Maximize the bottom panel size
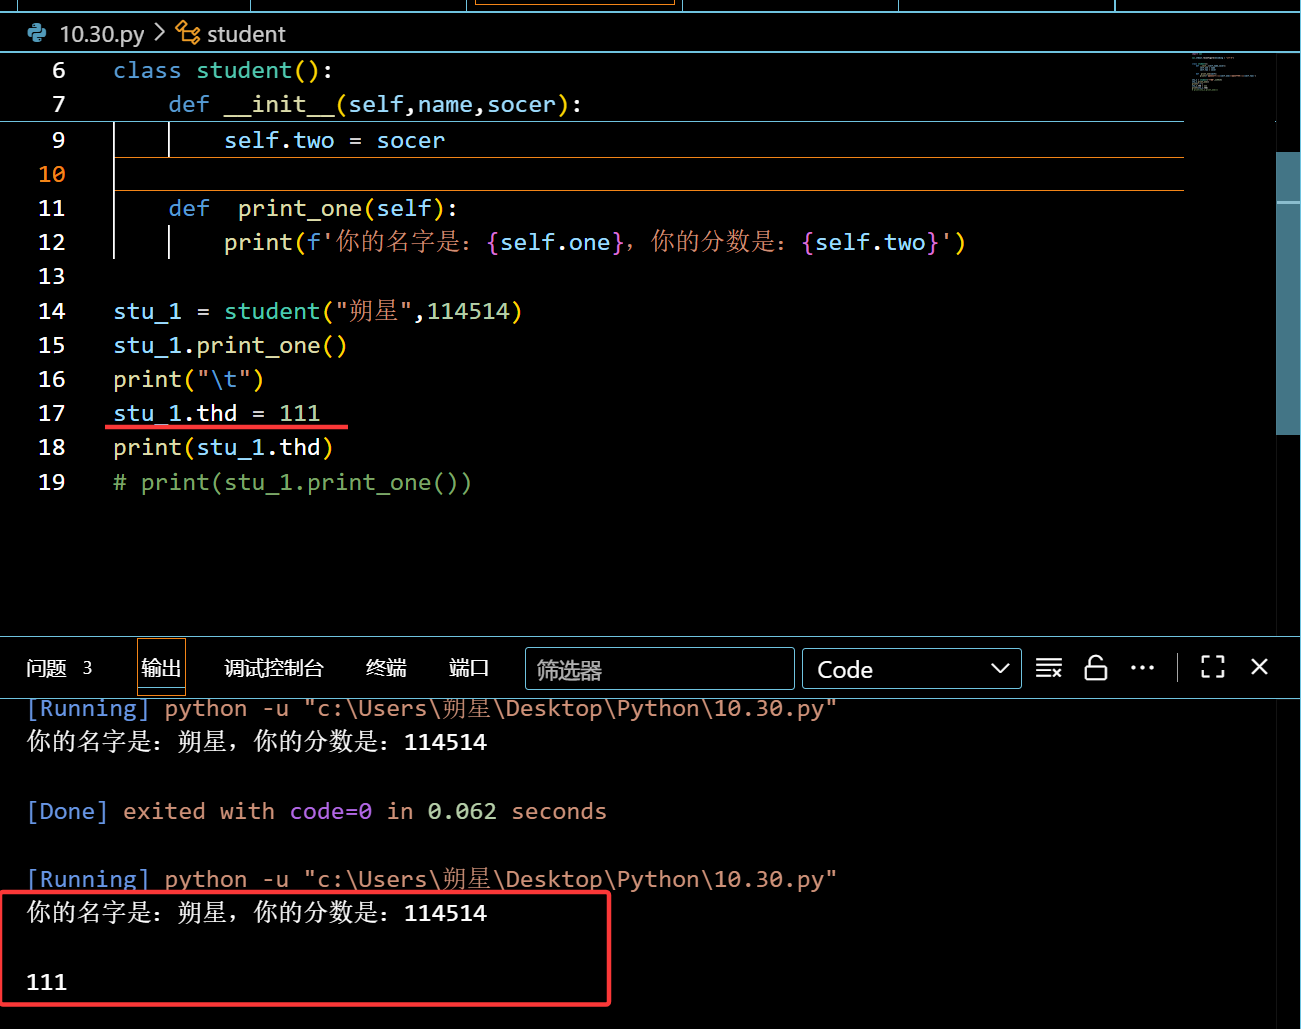Viewport: 1301px width, 1029px height. 1212,668
